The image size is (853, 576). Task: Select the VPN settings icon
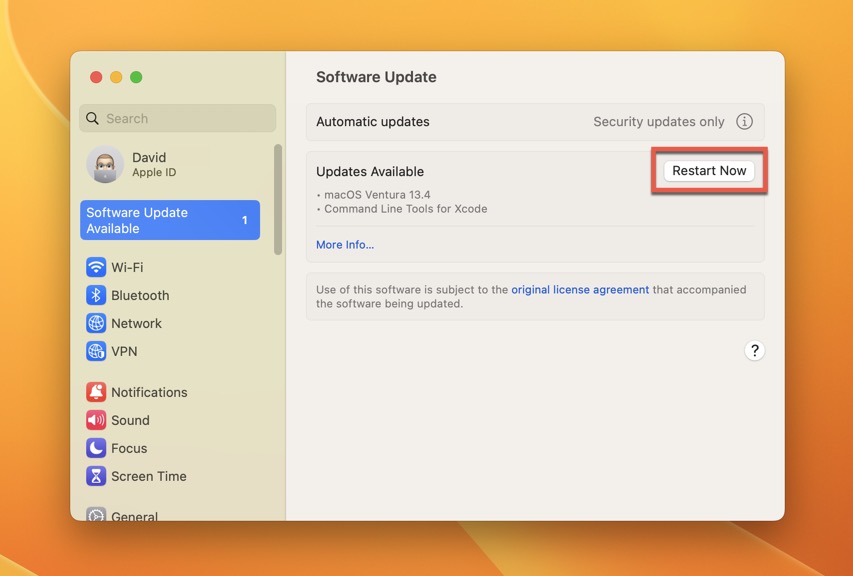pyautogui.click(x=96, y=351)
